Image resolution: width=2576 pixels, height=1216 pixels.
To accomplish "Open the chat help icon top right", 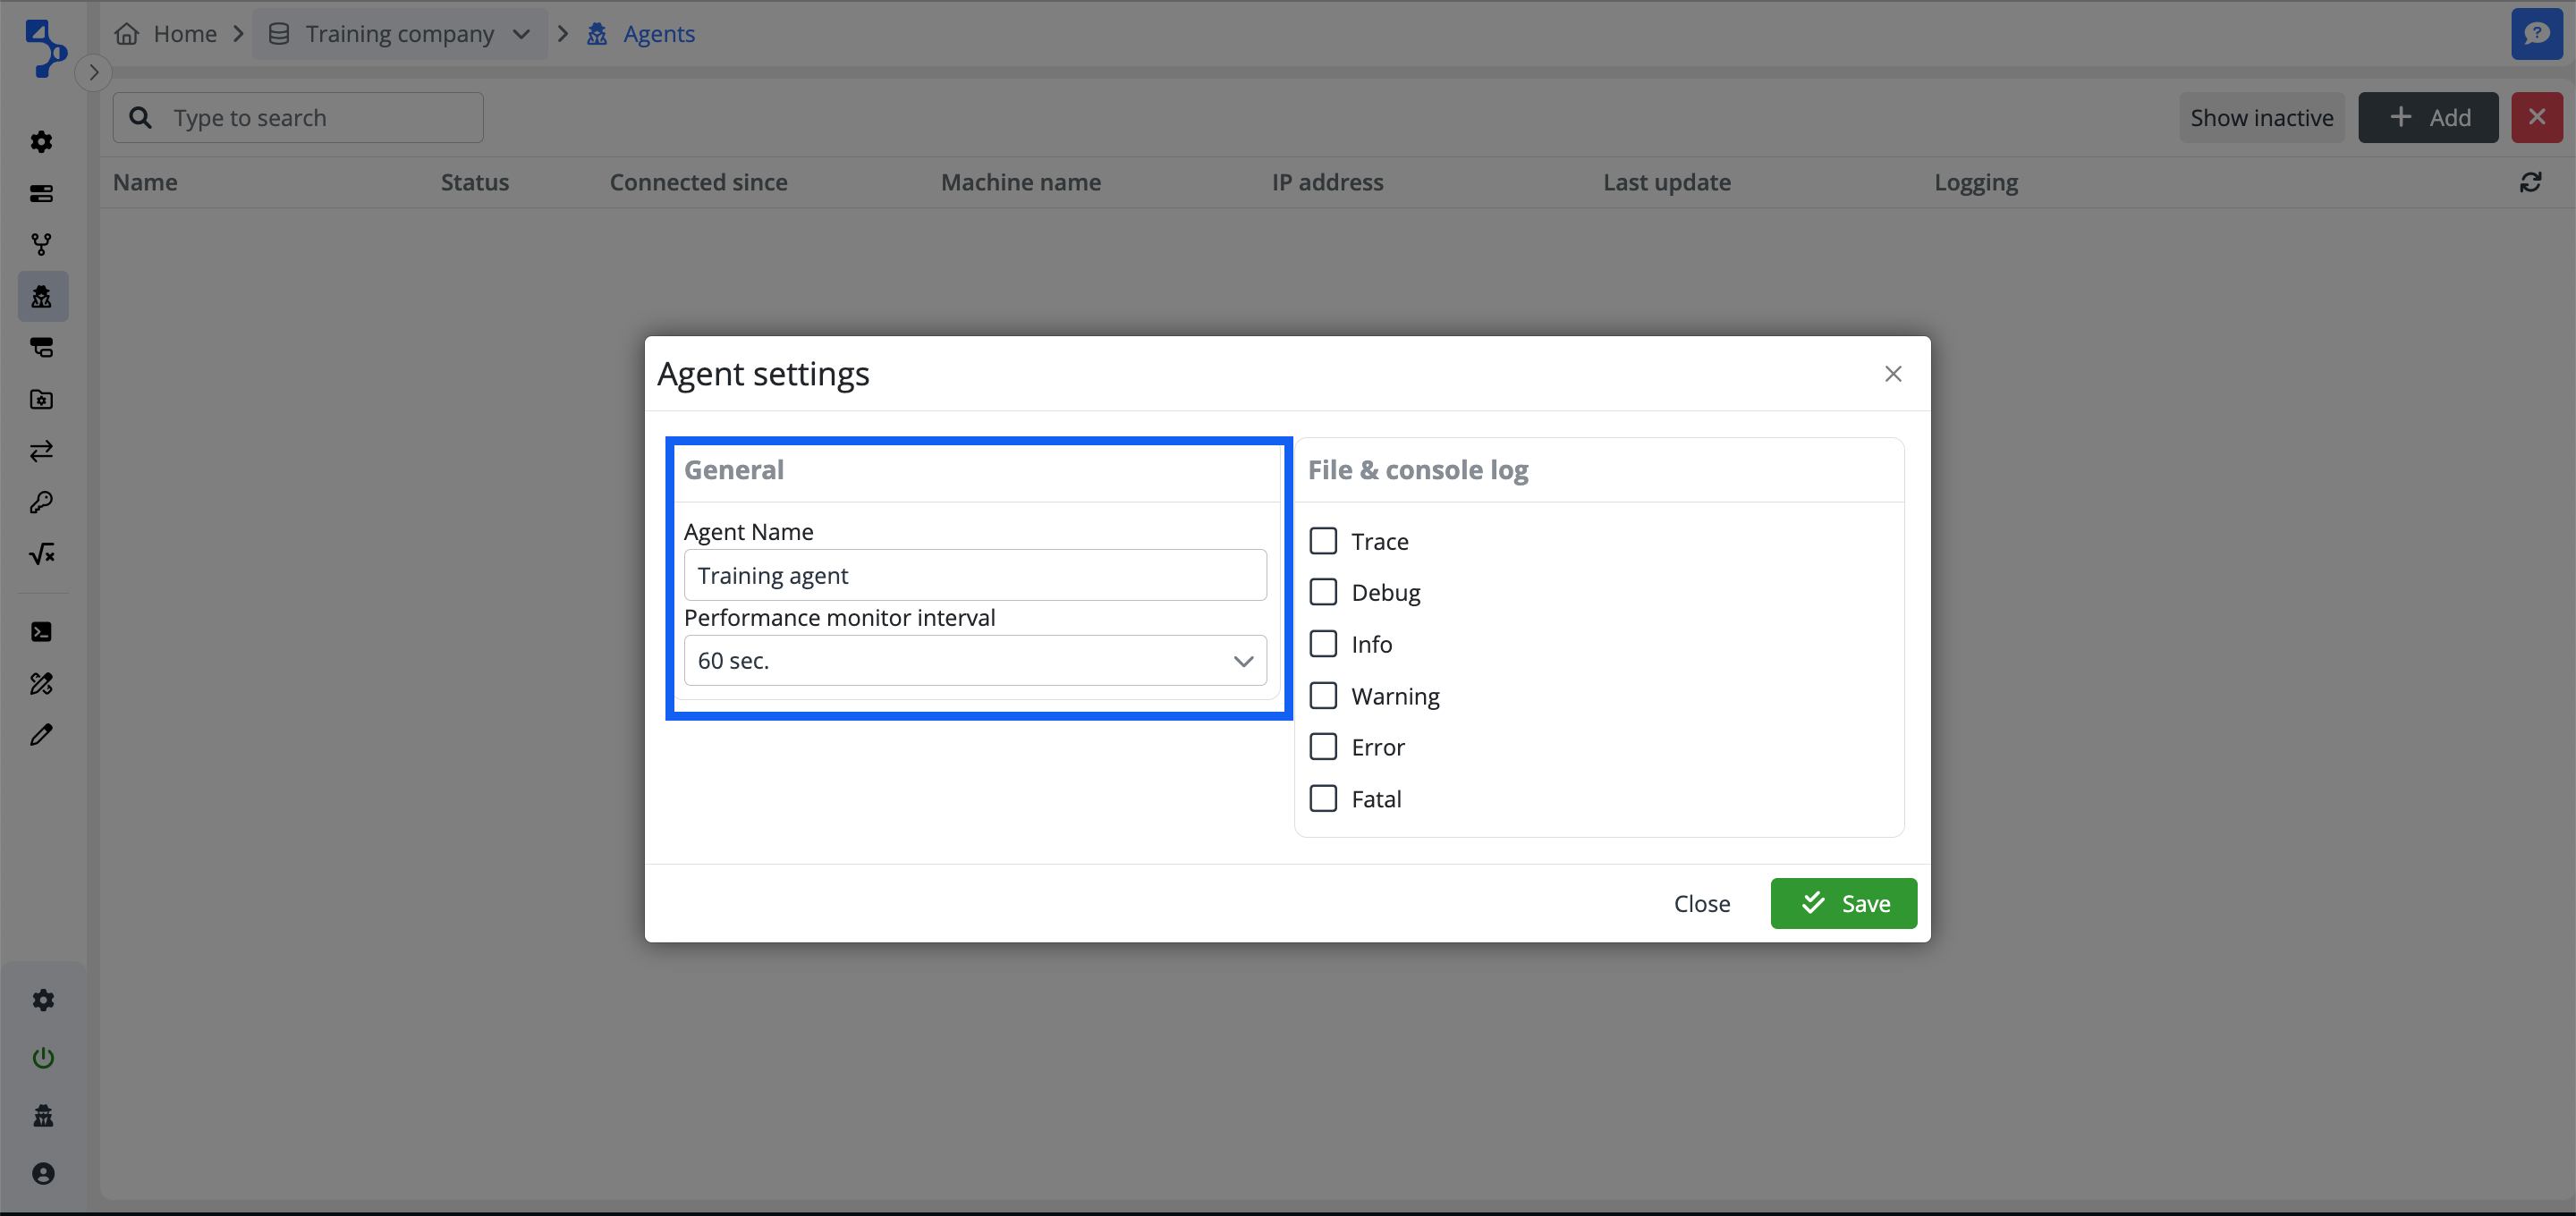I will click(x=2536, y=34).
